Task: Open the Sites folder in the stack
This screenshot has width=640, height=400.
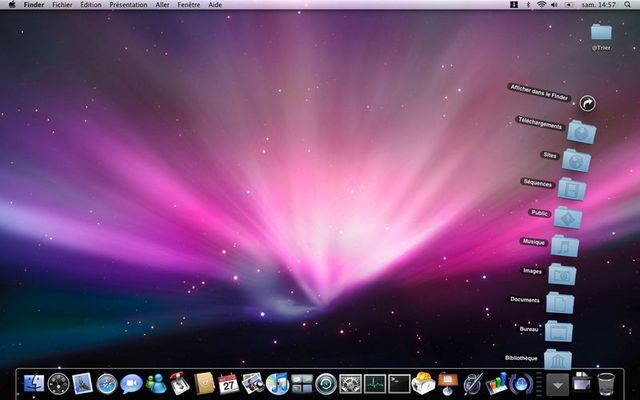Action: point(576,160)
